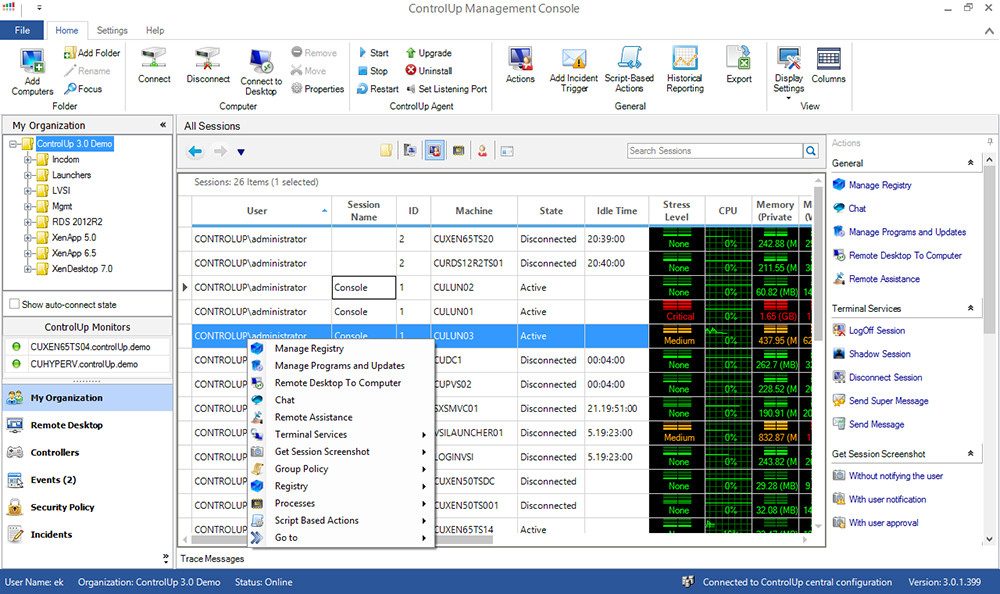Screen dimensions: 1000x594
Task: Click Add Folder in the ribbon
Action: (x=92, y=53)
